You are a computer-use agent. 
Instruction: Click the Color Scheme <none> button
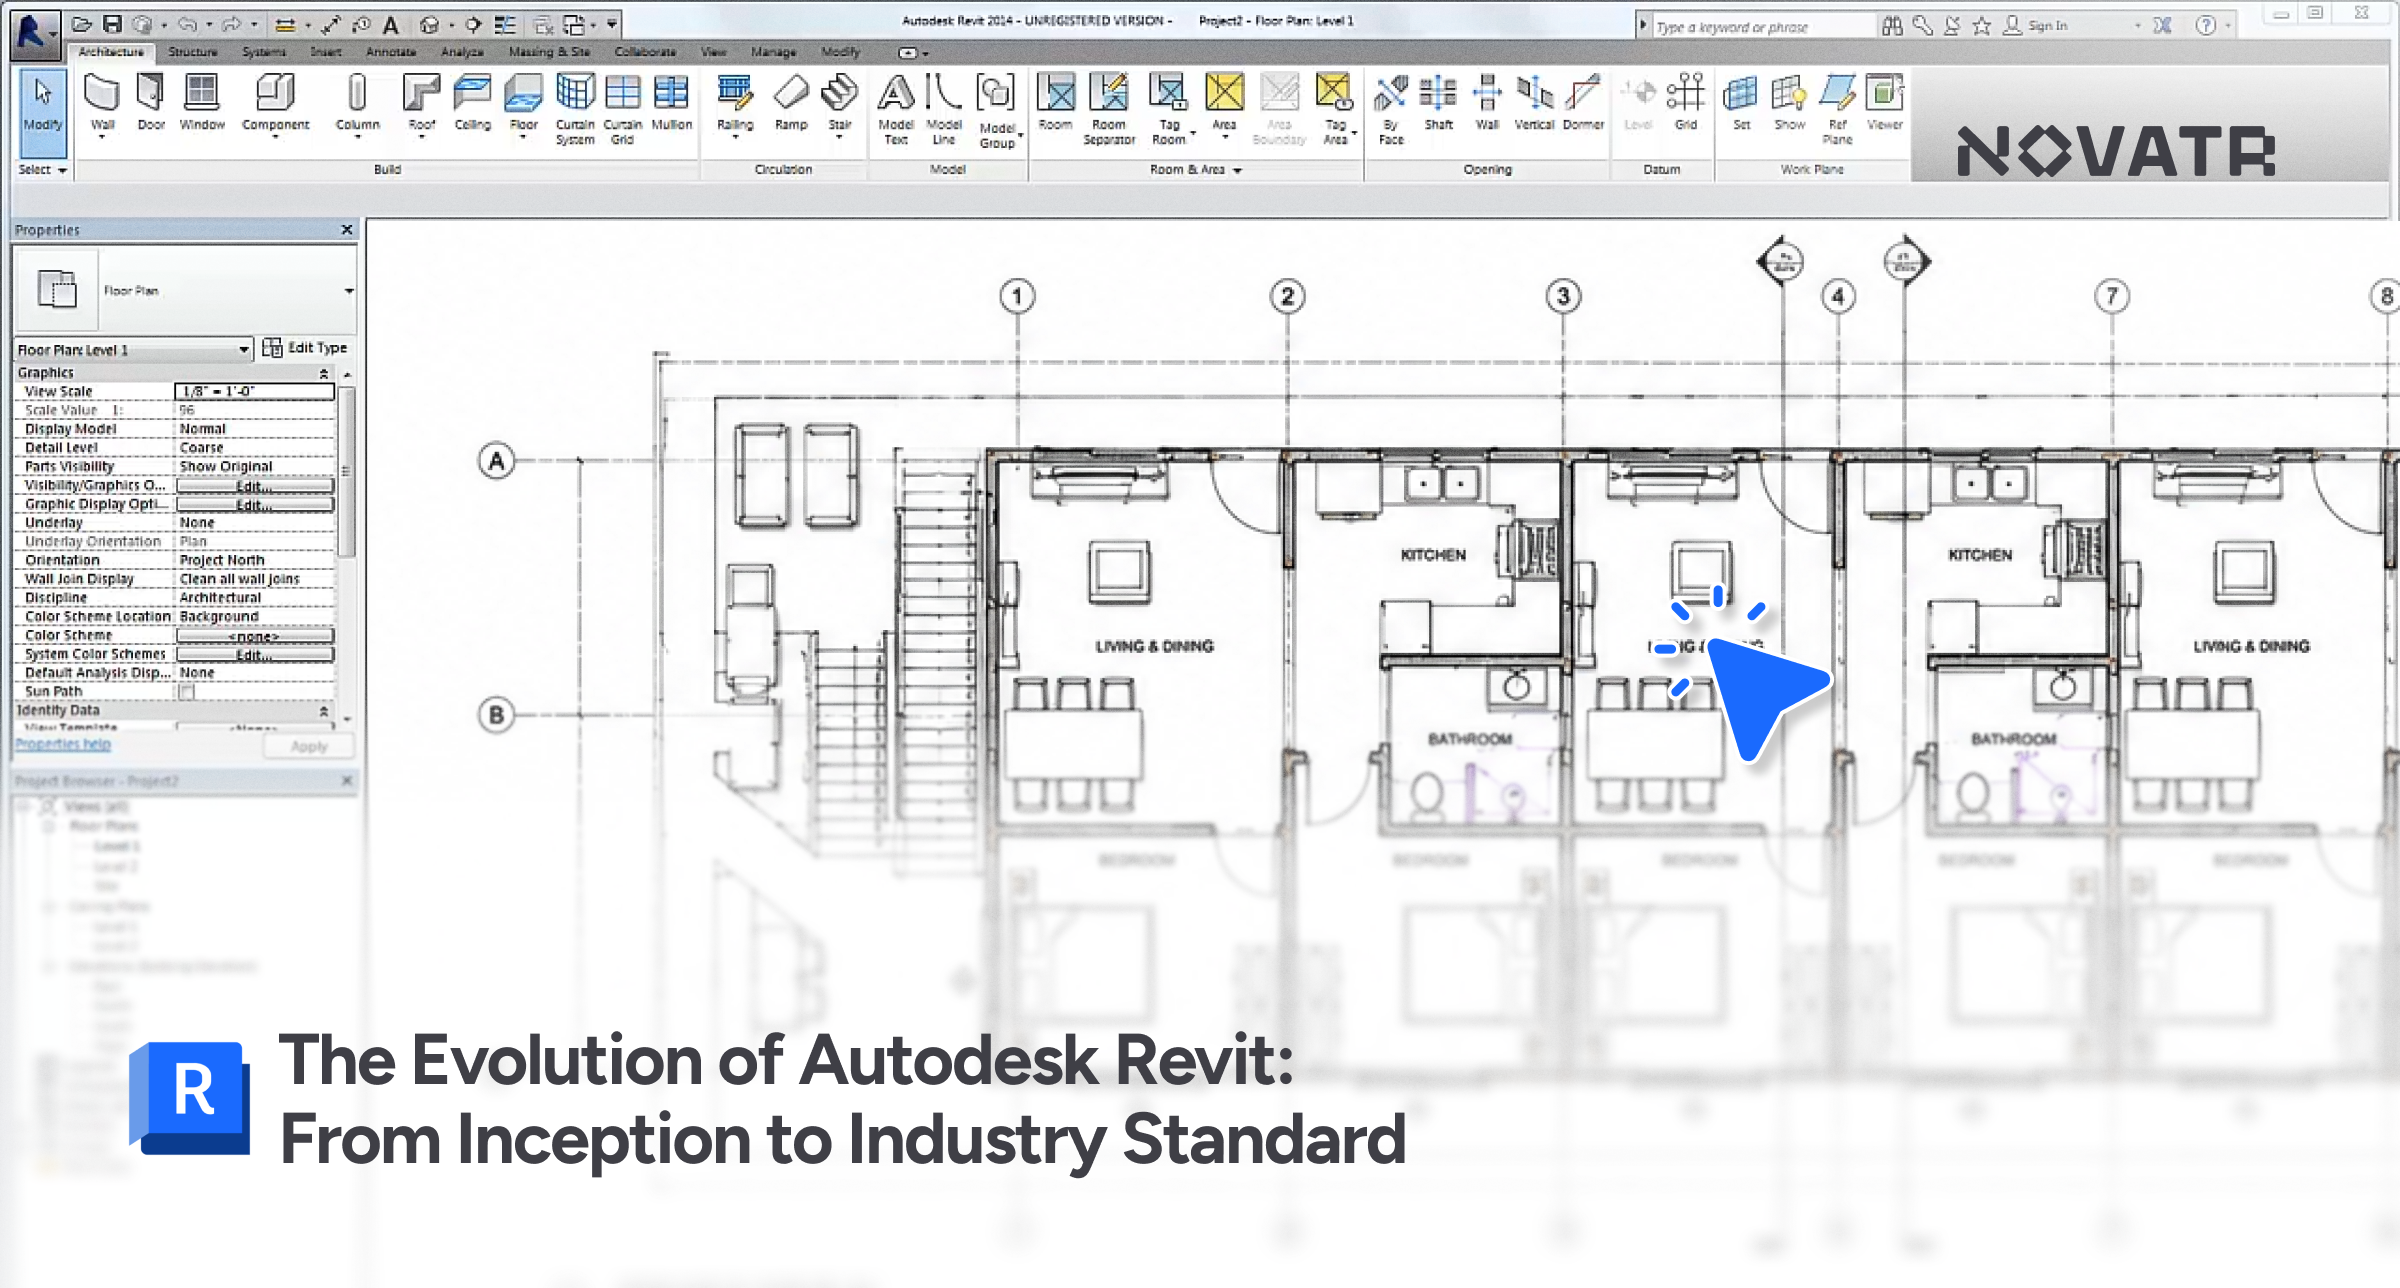click(x=255, y=636)
